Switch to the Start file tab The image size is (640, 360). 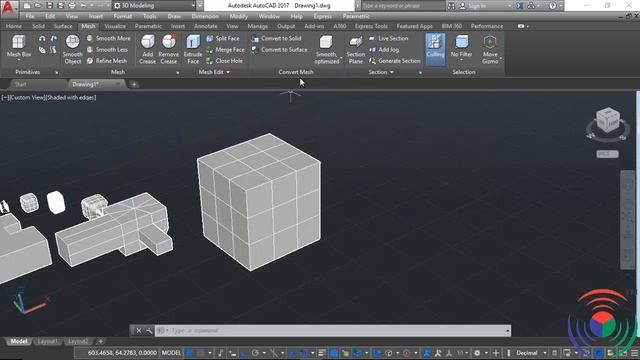point(20,84)
